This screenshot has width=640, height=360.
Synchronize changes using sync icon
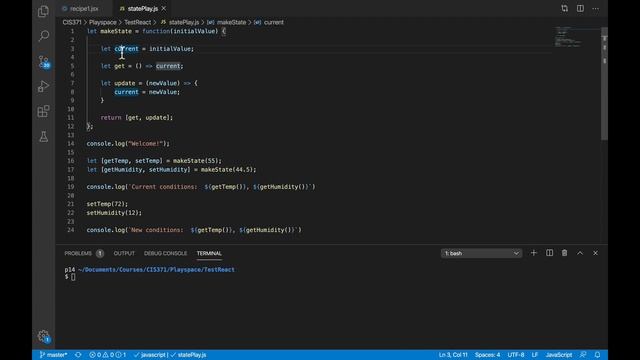coord(78,355)
